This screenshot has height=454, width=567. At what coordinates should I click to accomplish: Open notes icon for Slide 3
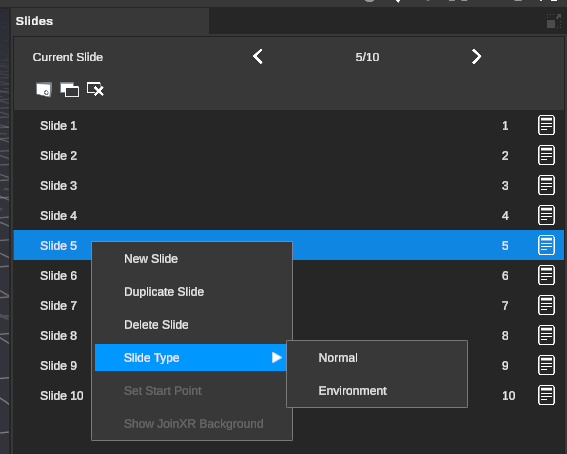click(546, 185)
